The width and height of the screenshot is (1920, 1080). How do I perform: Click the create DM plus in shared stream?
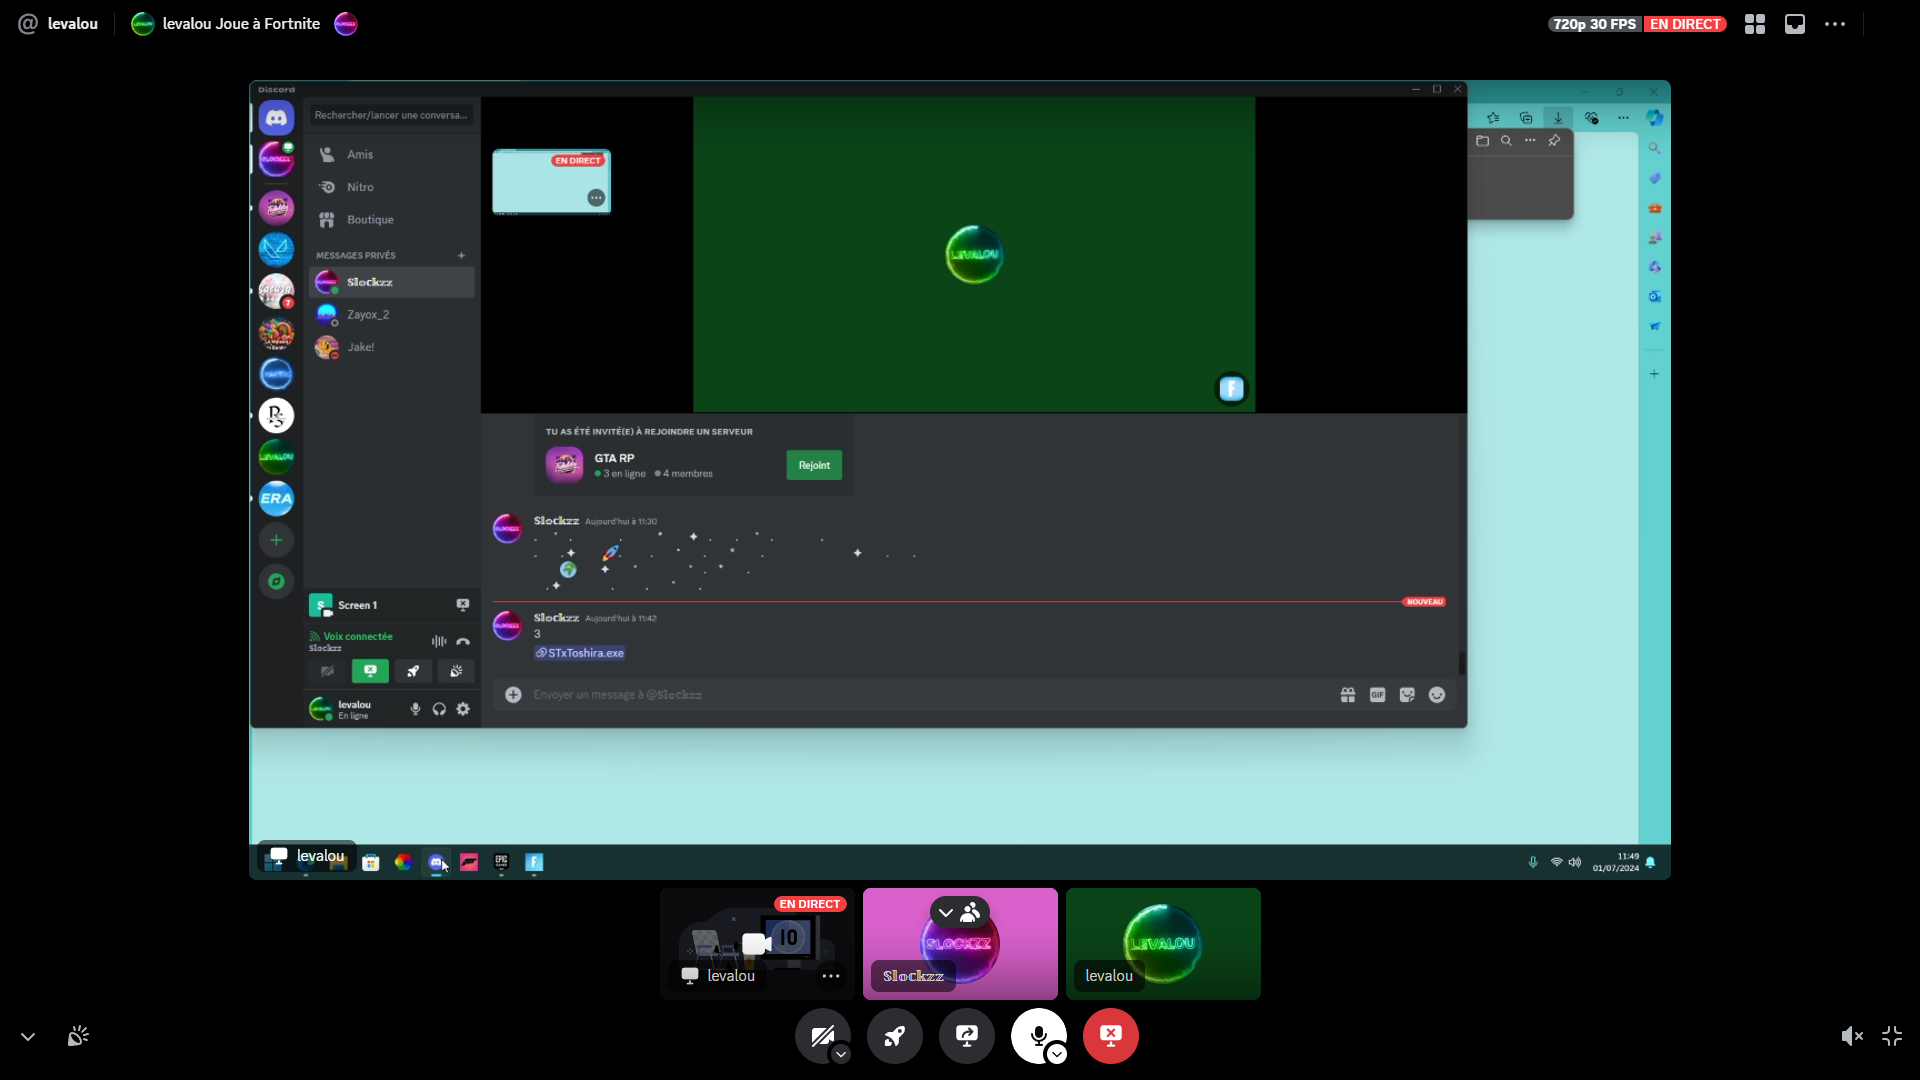coord(461,255)
